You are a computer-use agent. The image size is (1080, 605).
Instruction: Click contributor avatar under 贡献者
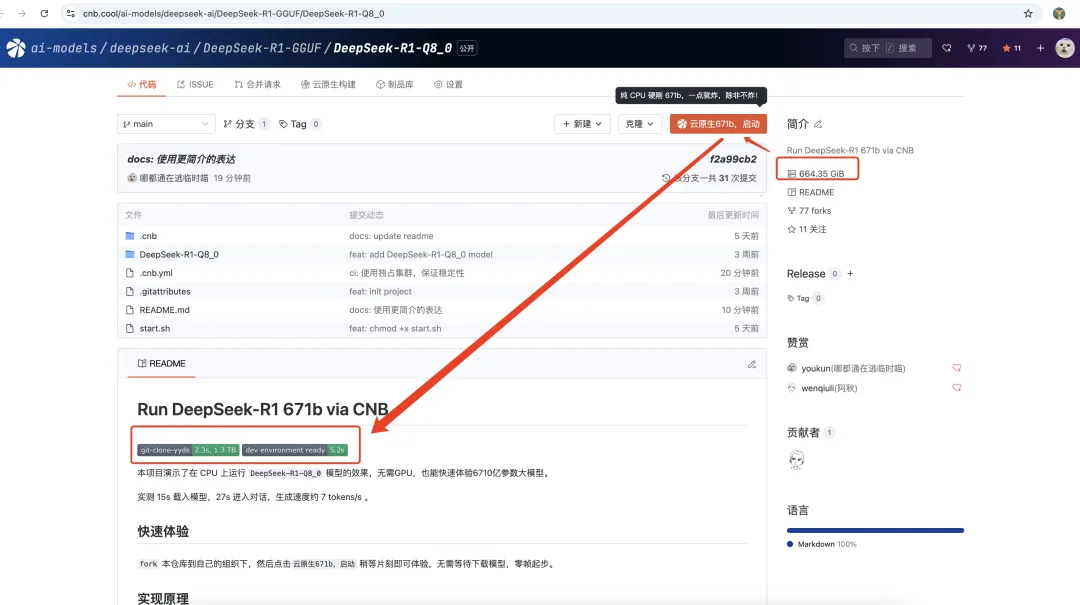click(x=796, y=459)
